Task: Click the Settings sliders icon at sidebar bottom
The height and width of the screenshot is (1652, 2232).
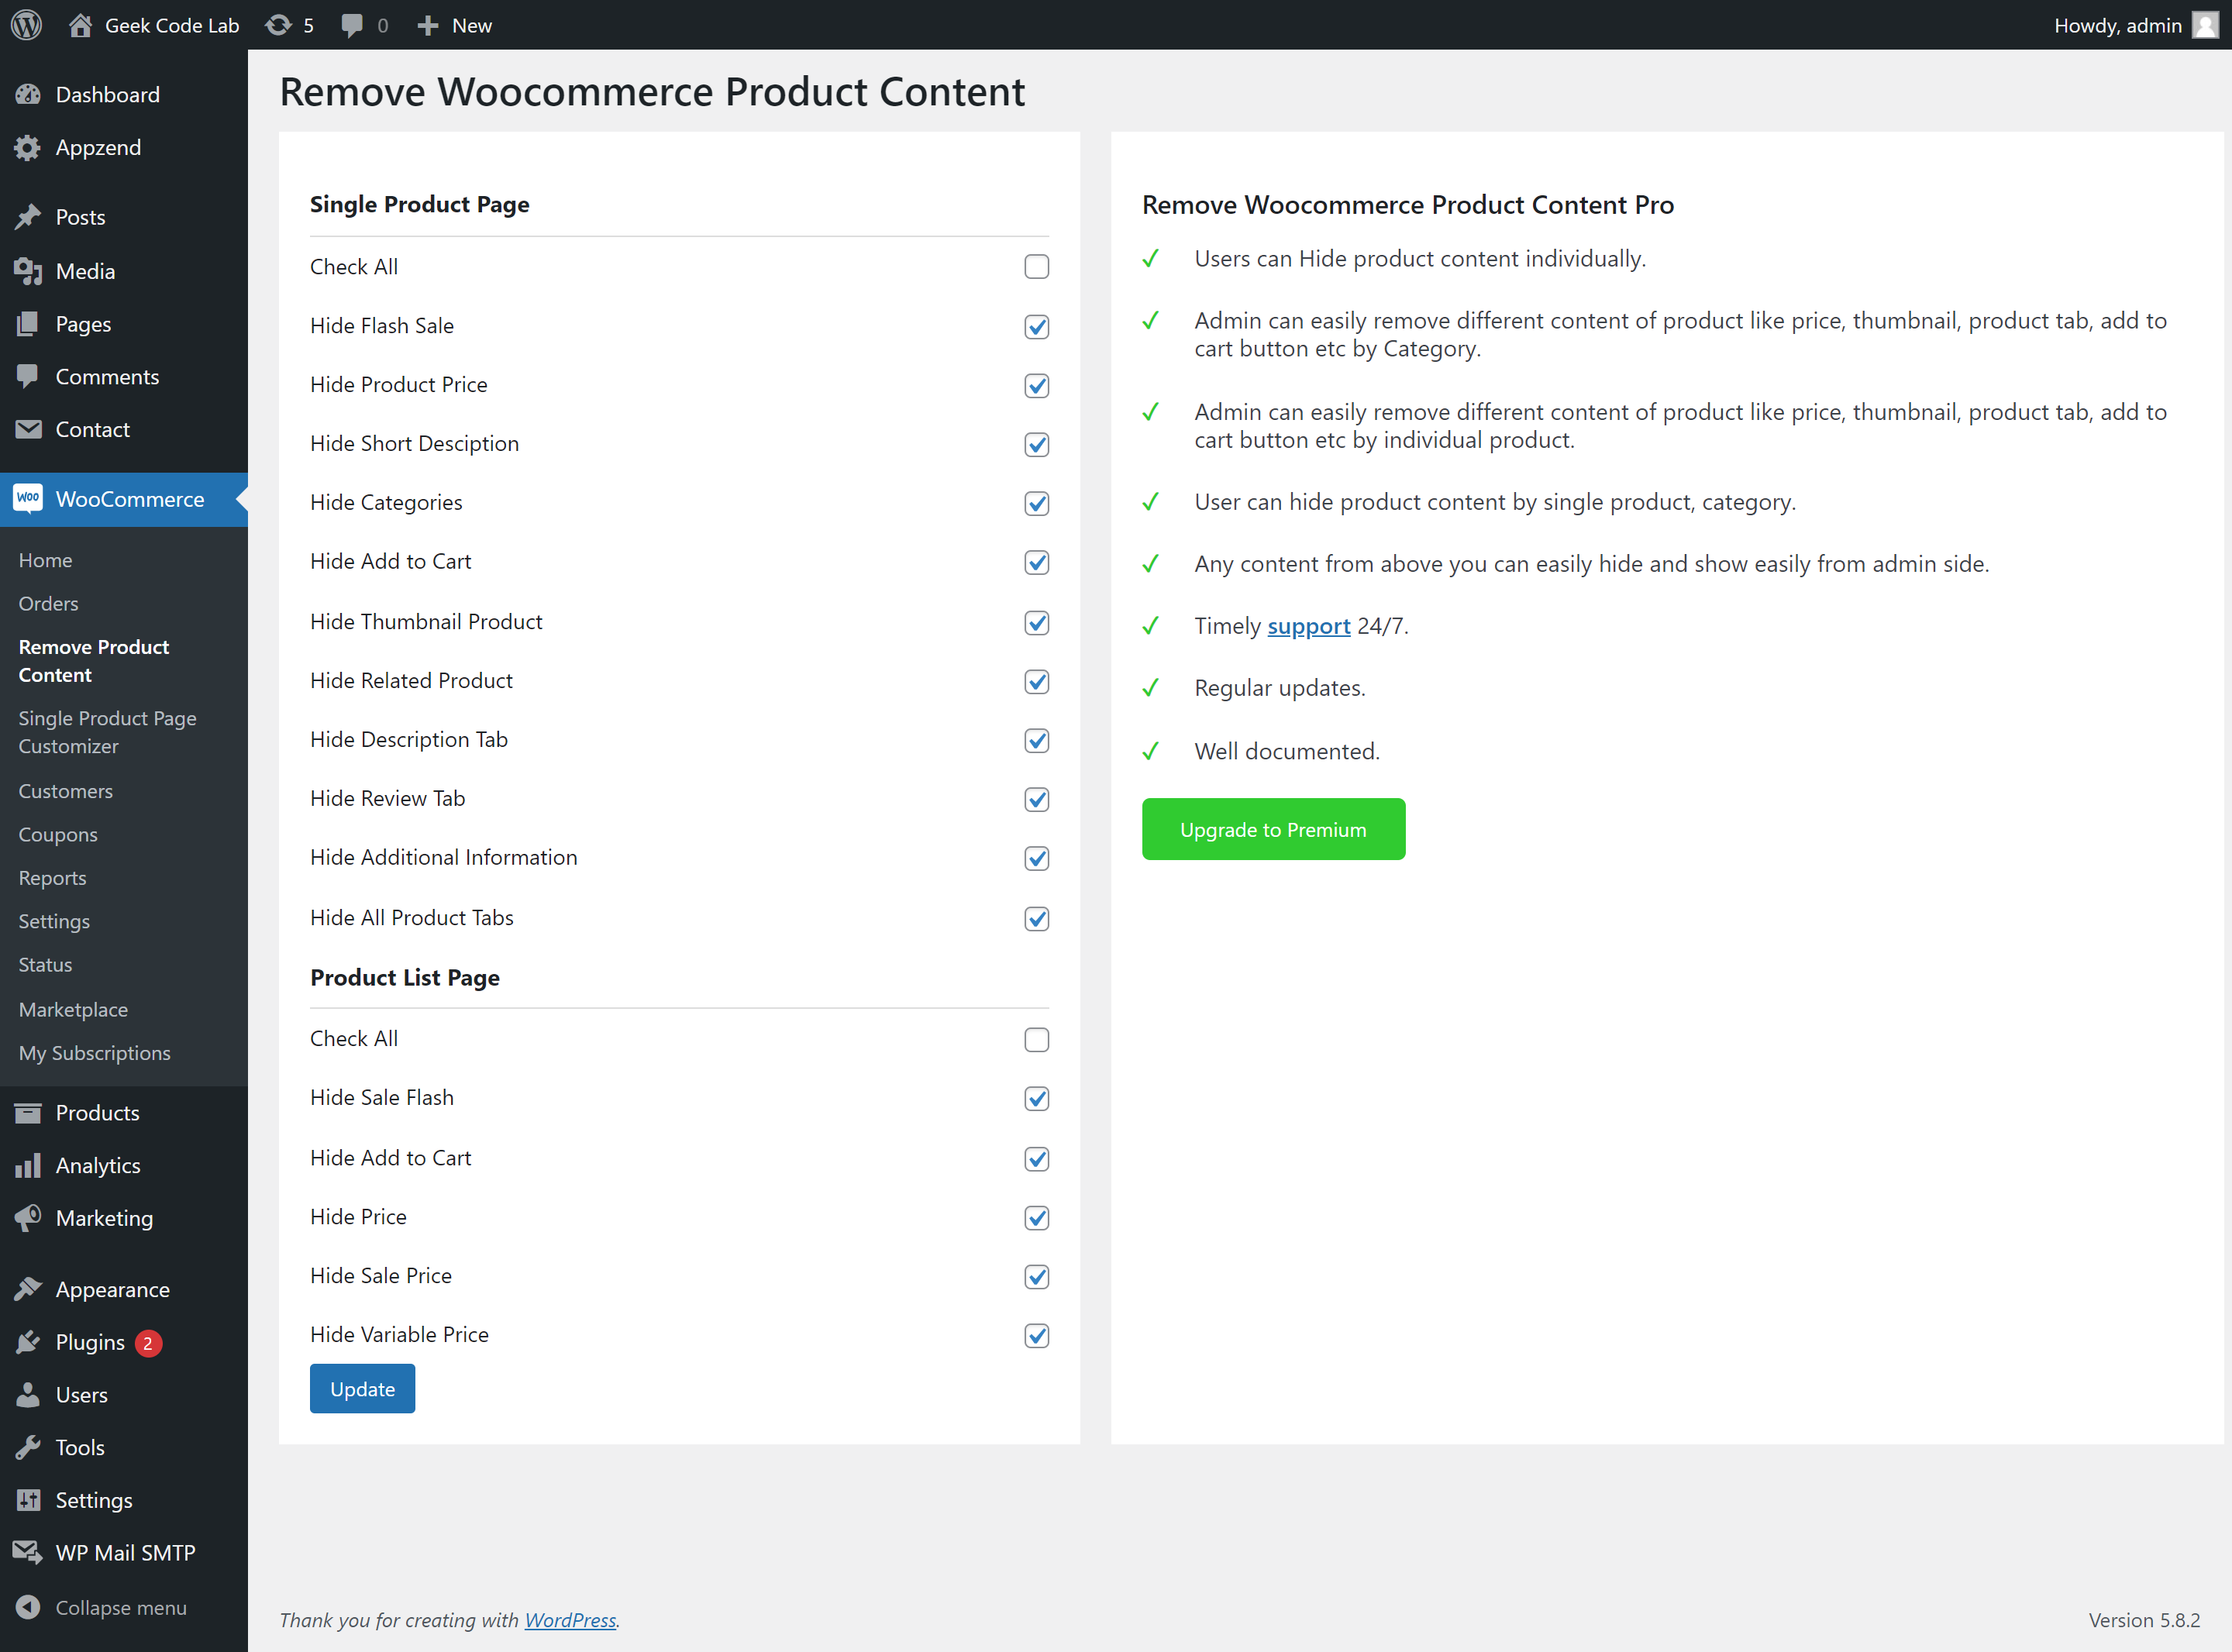Action: pyautogui.click(x=28, y=1500)
